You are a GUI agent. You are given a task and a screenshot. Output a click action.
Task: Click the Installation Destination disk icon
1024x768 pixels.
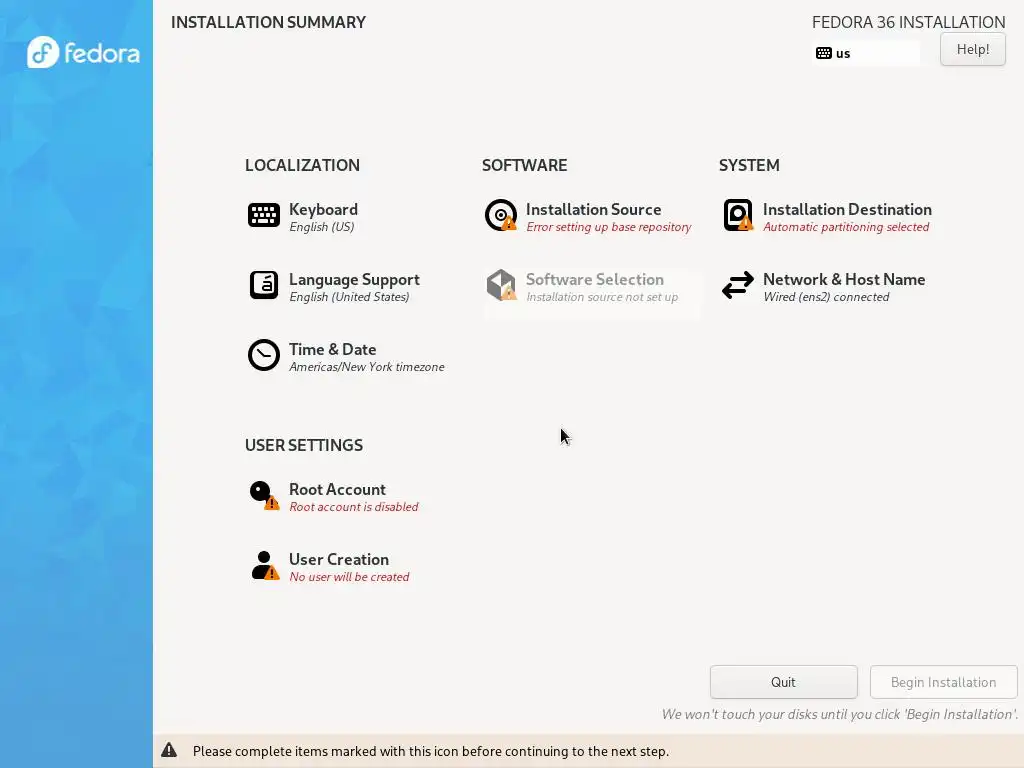tap(738, 215)
